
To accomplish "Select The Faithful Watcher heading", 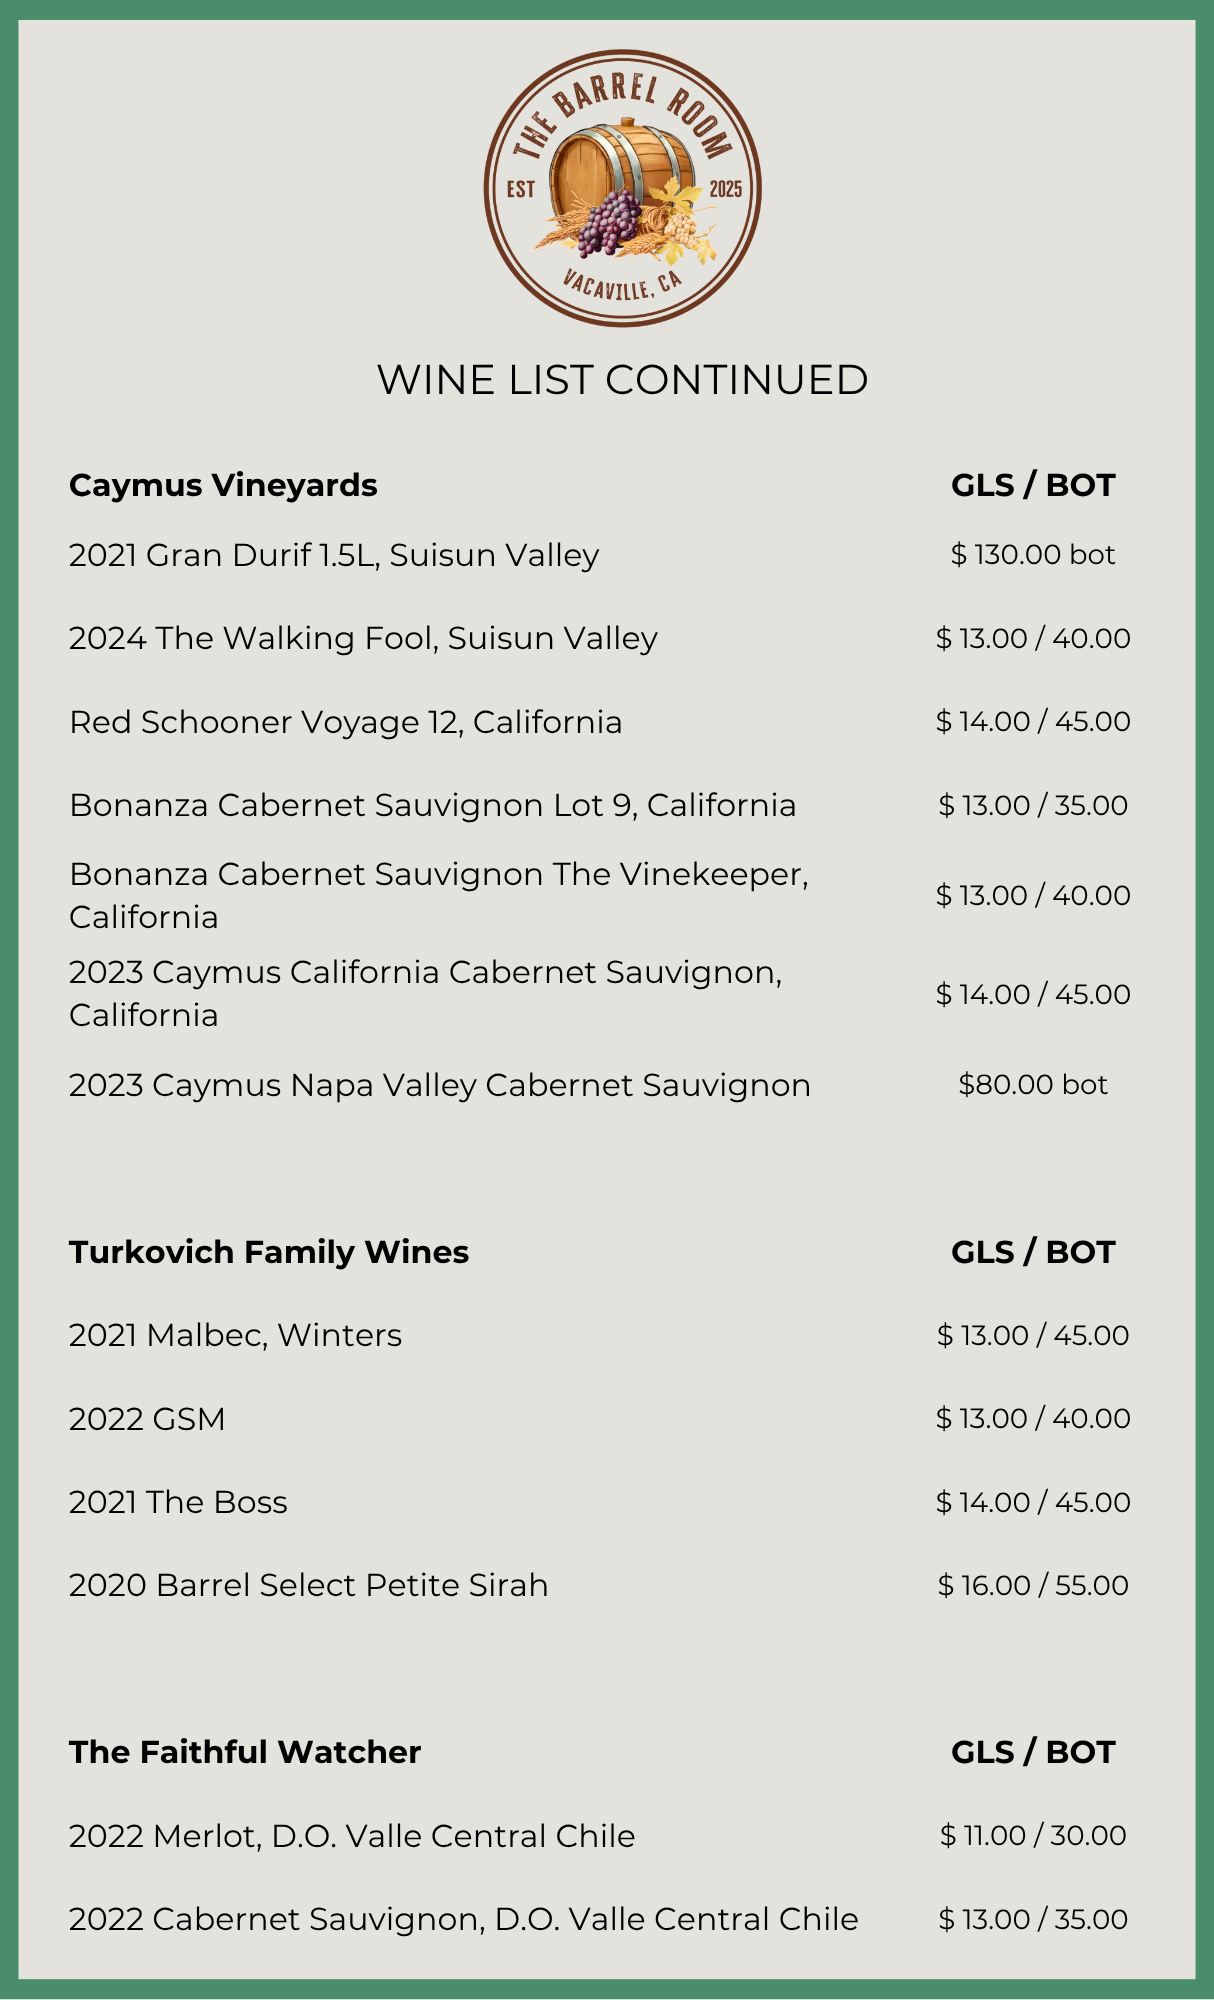I will click(245, 1752).
